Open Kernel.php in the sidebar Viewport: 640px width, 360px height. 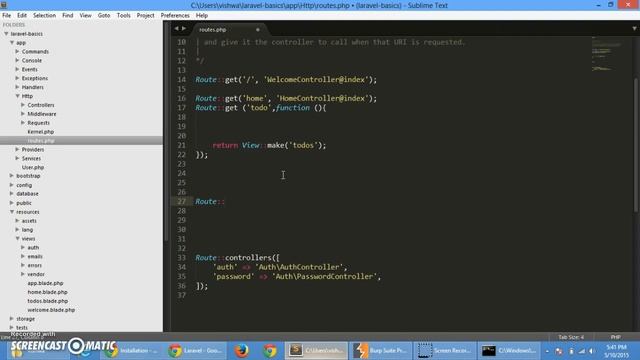[40, 132]
